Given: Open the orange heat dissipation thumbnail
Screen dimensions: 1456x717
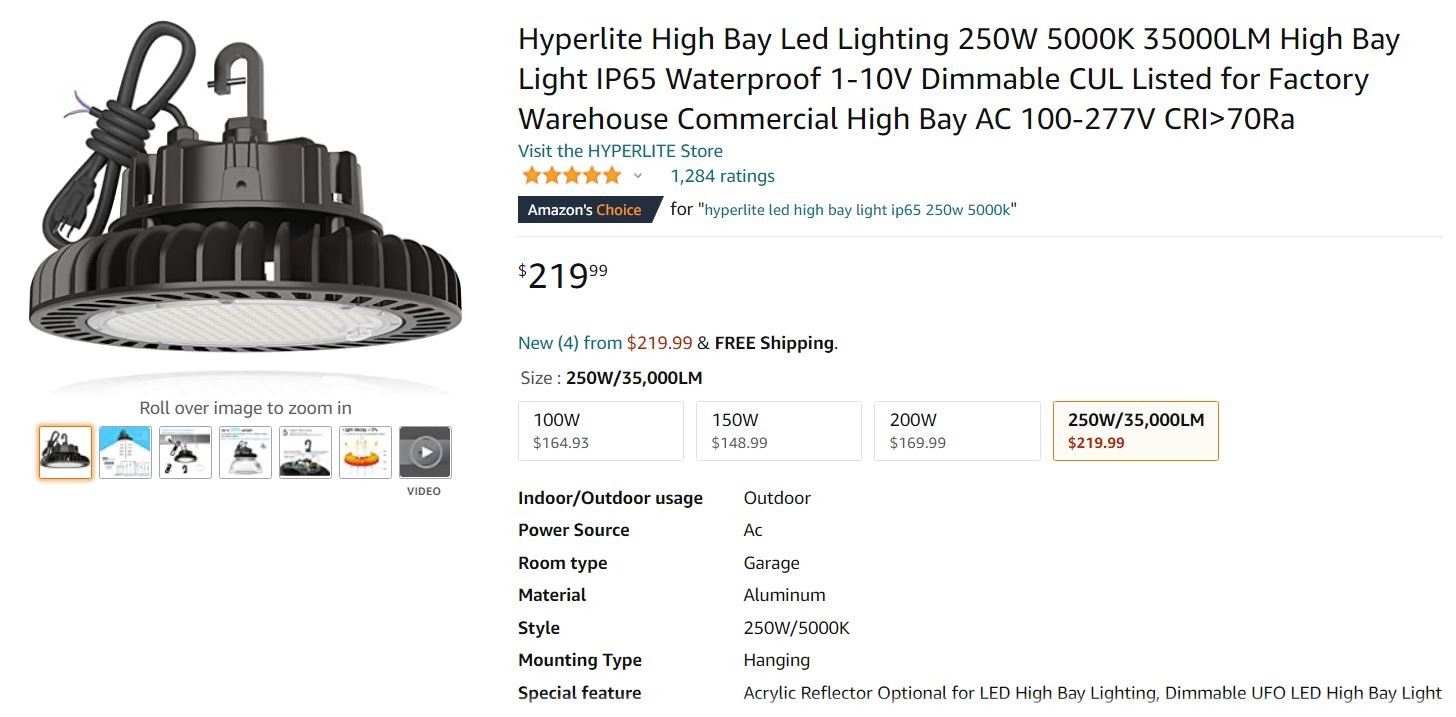Looking at the screenshot, I should [x=365, y=452].
